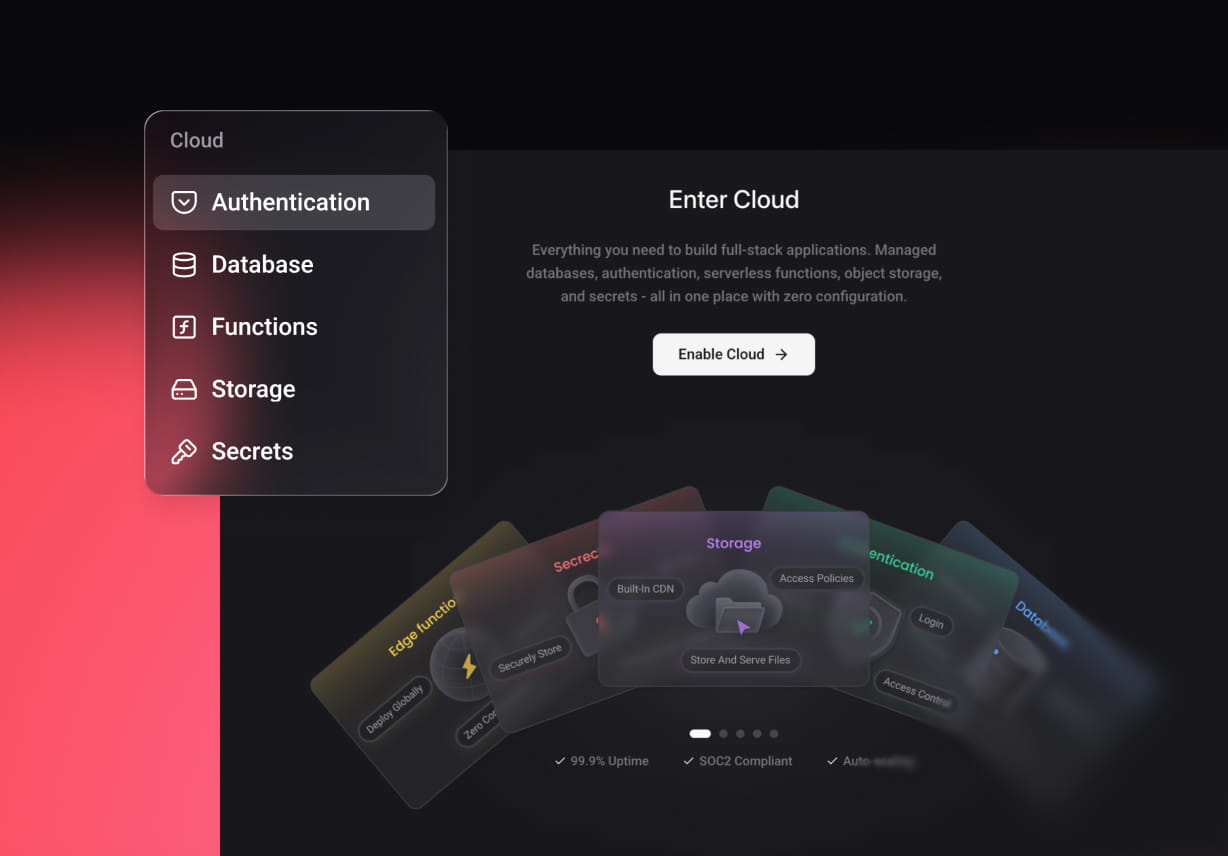Click the checkmark beside 99.9% Uptime
The width and height of the screenshot is (1228, 856).
560,761
